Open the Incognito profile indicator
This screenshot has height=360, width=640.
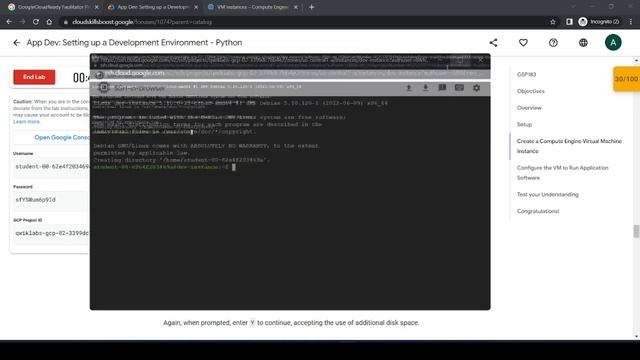(x=599, y=22)
